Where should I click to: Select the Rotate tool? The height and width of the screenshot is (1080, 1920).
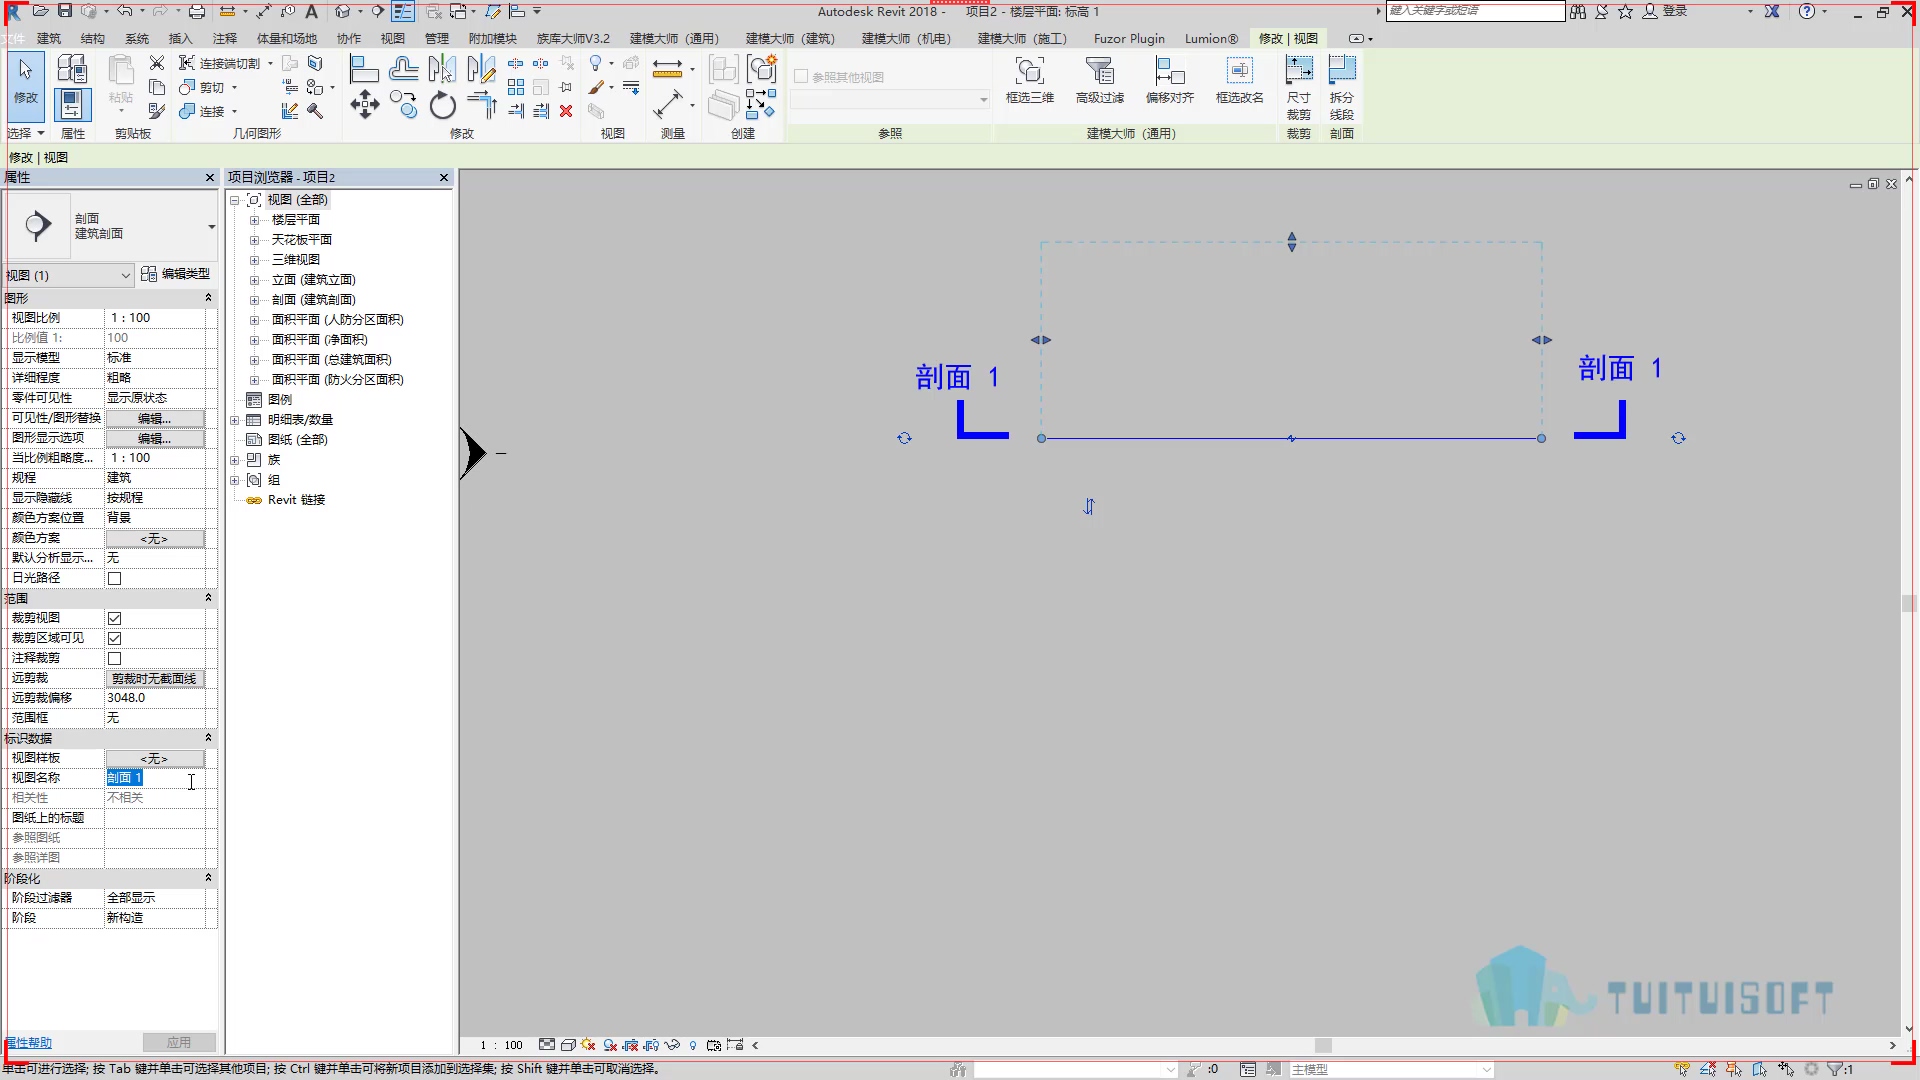pyautogui.click(x=442, y=104)
